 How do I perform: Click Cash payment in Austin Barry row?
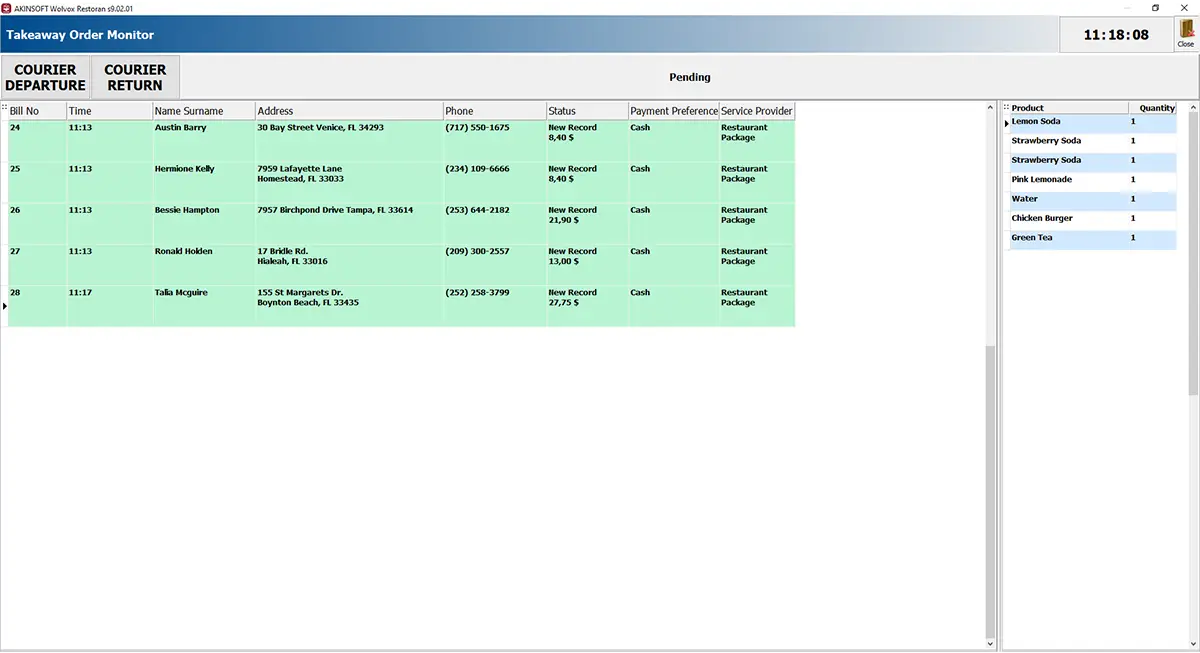coord(640,128)
